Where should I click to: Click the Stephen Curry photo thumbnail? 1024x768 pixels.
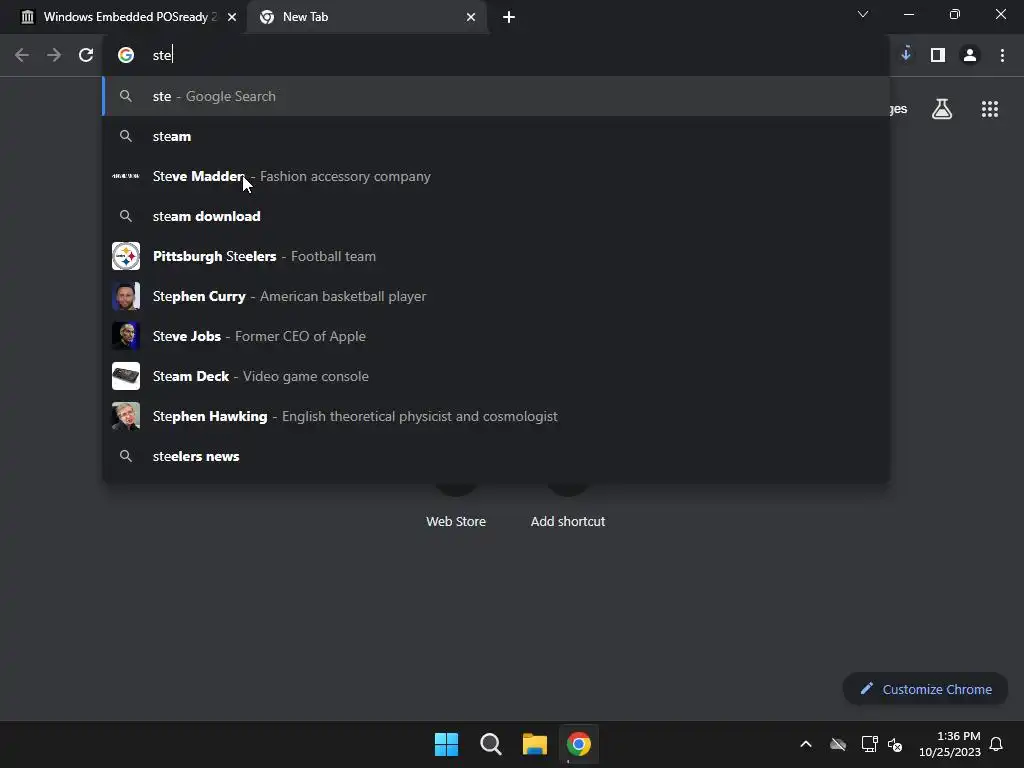pos(126,296)
